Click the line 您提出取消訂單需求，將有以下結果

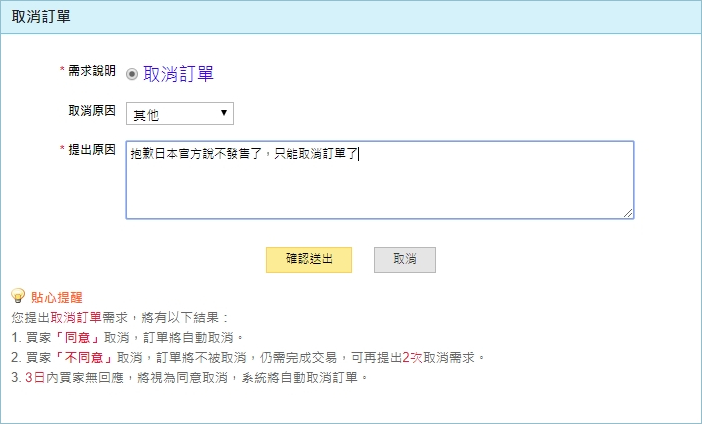coord(120,317)
